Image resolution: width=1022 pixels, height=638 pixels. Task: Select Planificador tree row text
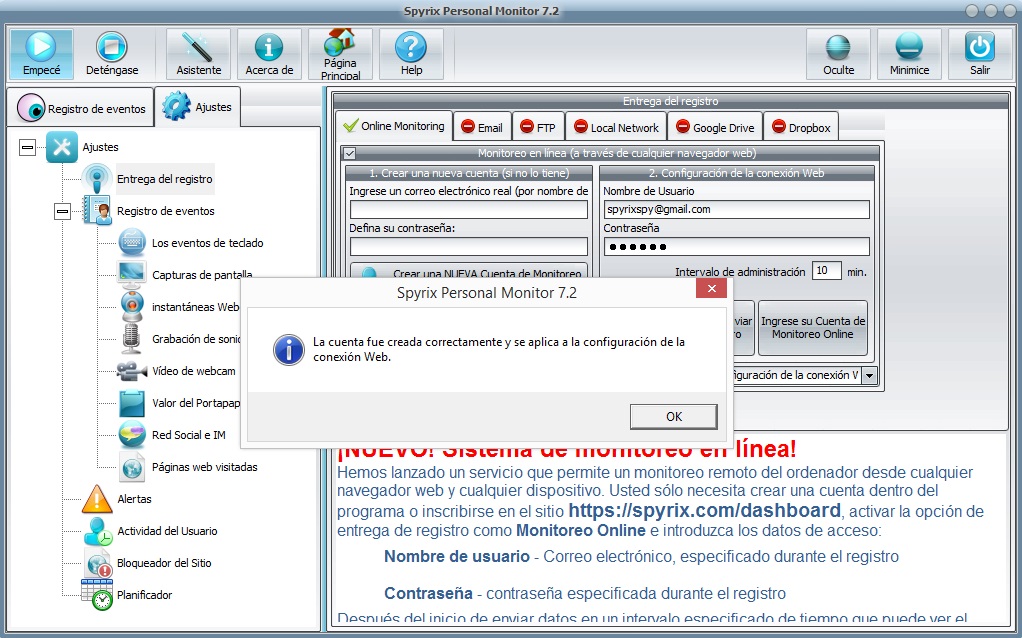(145, 595)
